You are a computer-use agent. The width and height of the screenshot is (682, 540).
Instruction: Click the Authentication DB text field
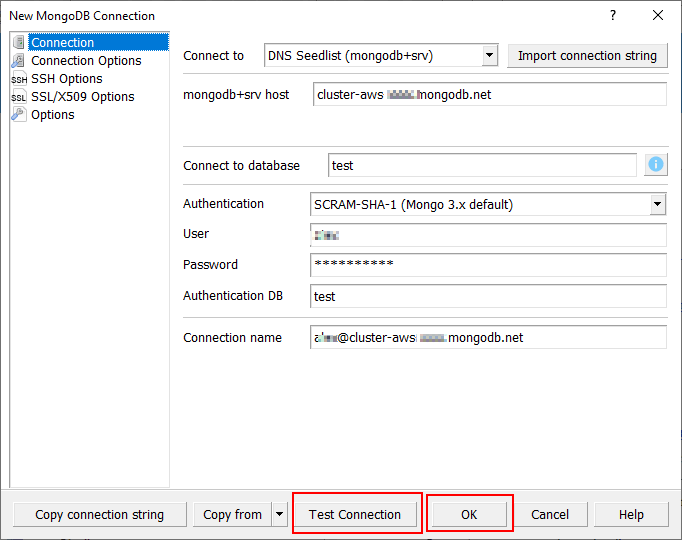coord(488,297)
